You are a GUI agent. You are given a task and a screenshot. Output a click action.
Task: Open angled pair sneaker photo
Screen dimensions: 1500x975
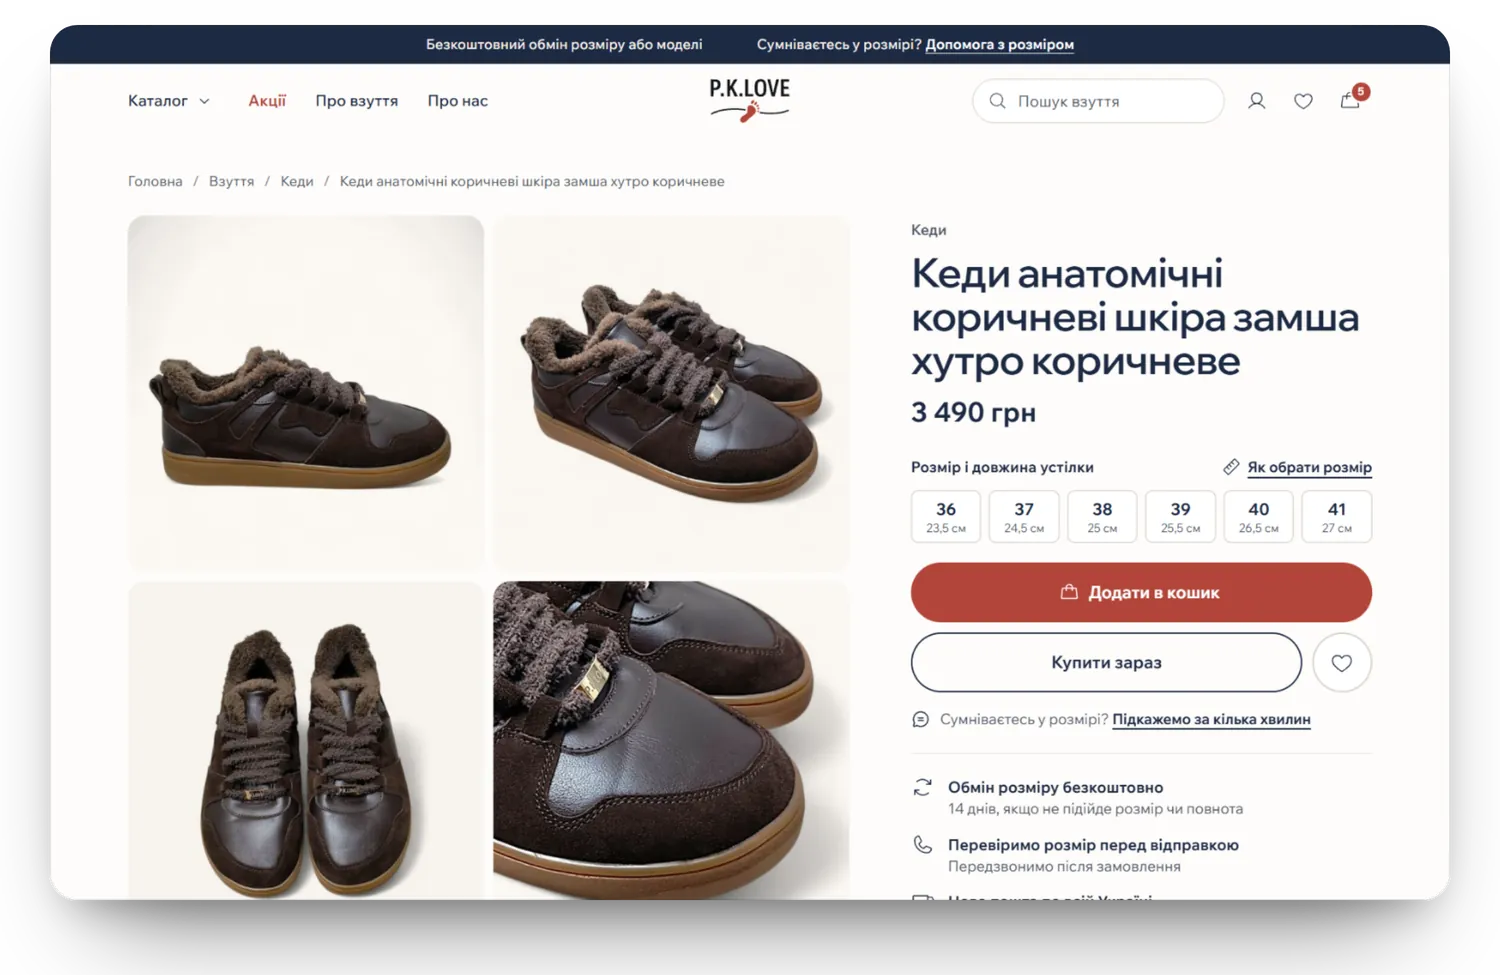(x=671, y=393)
